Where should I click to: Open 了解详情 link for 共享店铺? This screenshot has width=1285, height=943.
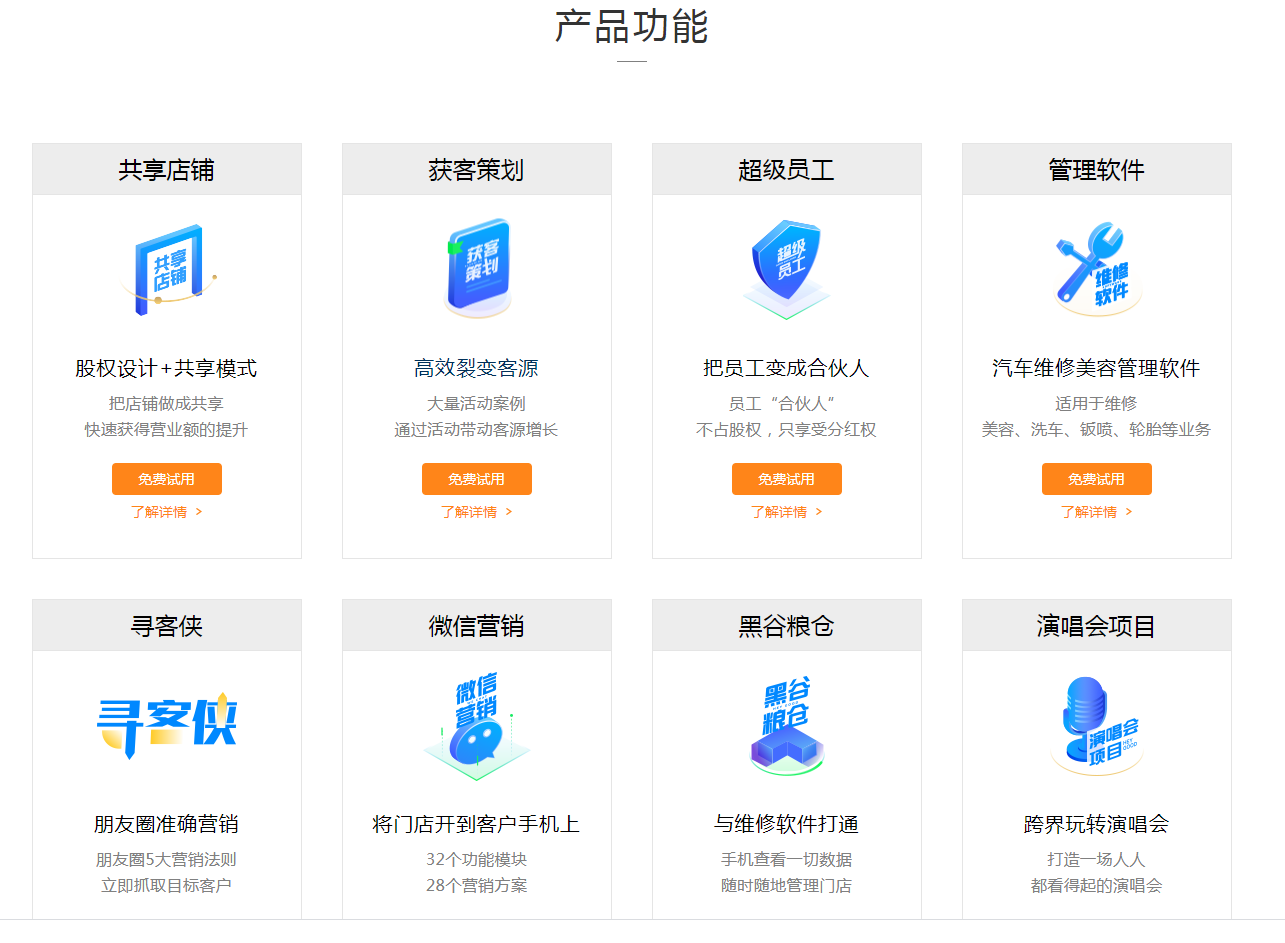tap(167, 512)
